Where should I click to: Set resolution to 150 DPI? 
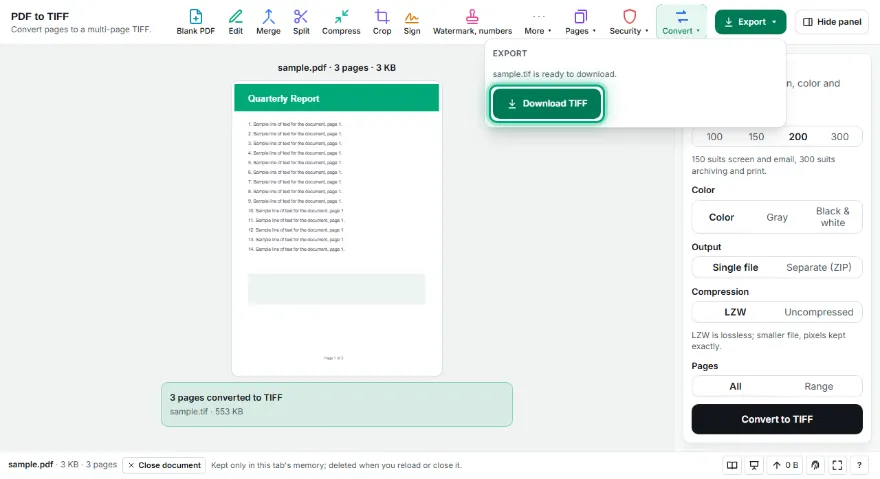756,136
